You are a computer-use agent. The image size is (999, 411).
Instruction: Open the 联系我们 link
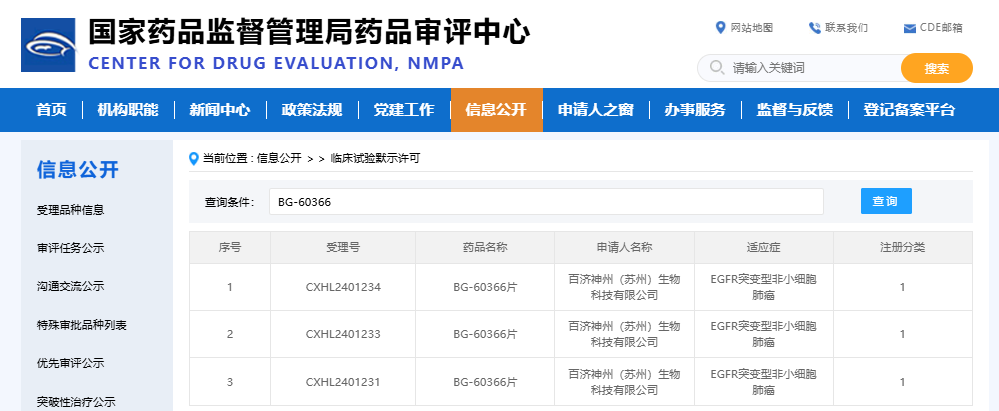pyautogui.click(x=846, y=28)
